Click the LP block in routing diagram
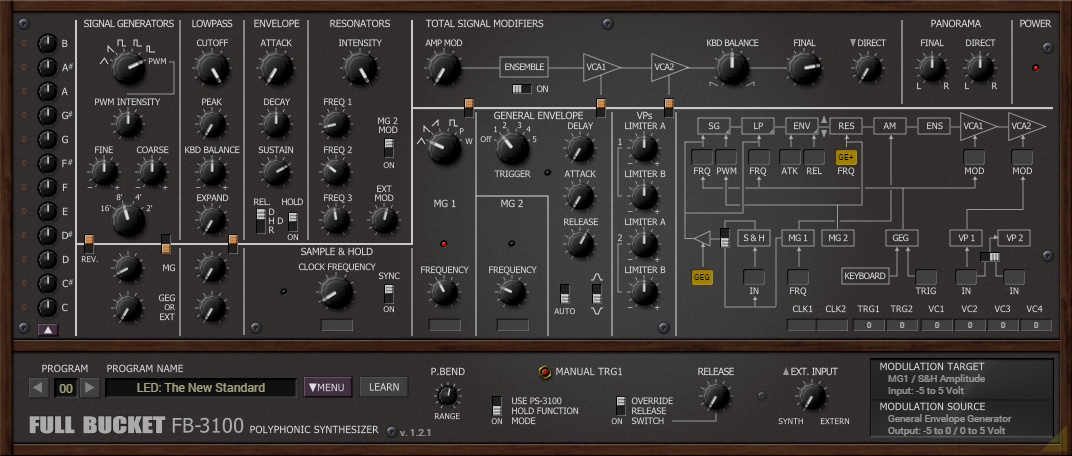The height and width of the screenshot is (456, 1072). coord(758,126)
